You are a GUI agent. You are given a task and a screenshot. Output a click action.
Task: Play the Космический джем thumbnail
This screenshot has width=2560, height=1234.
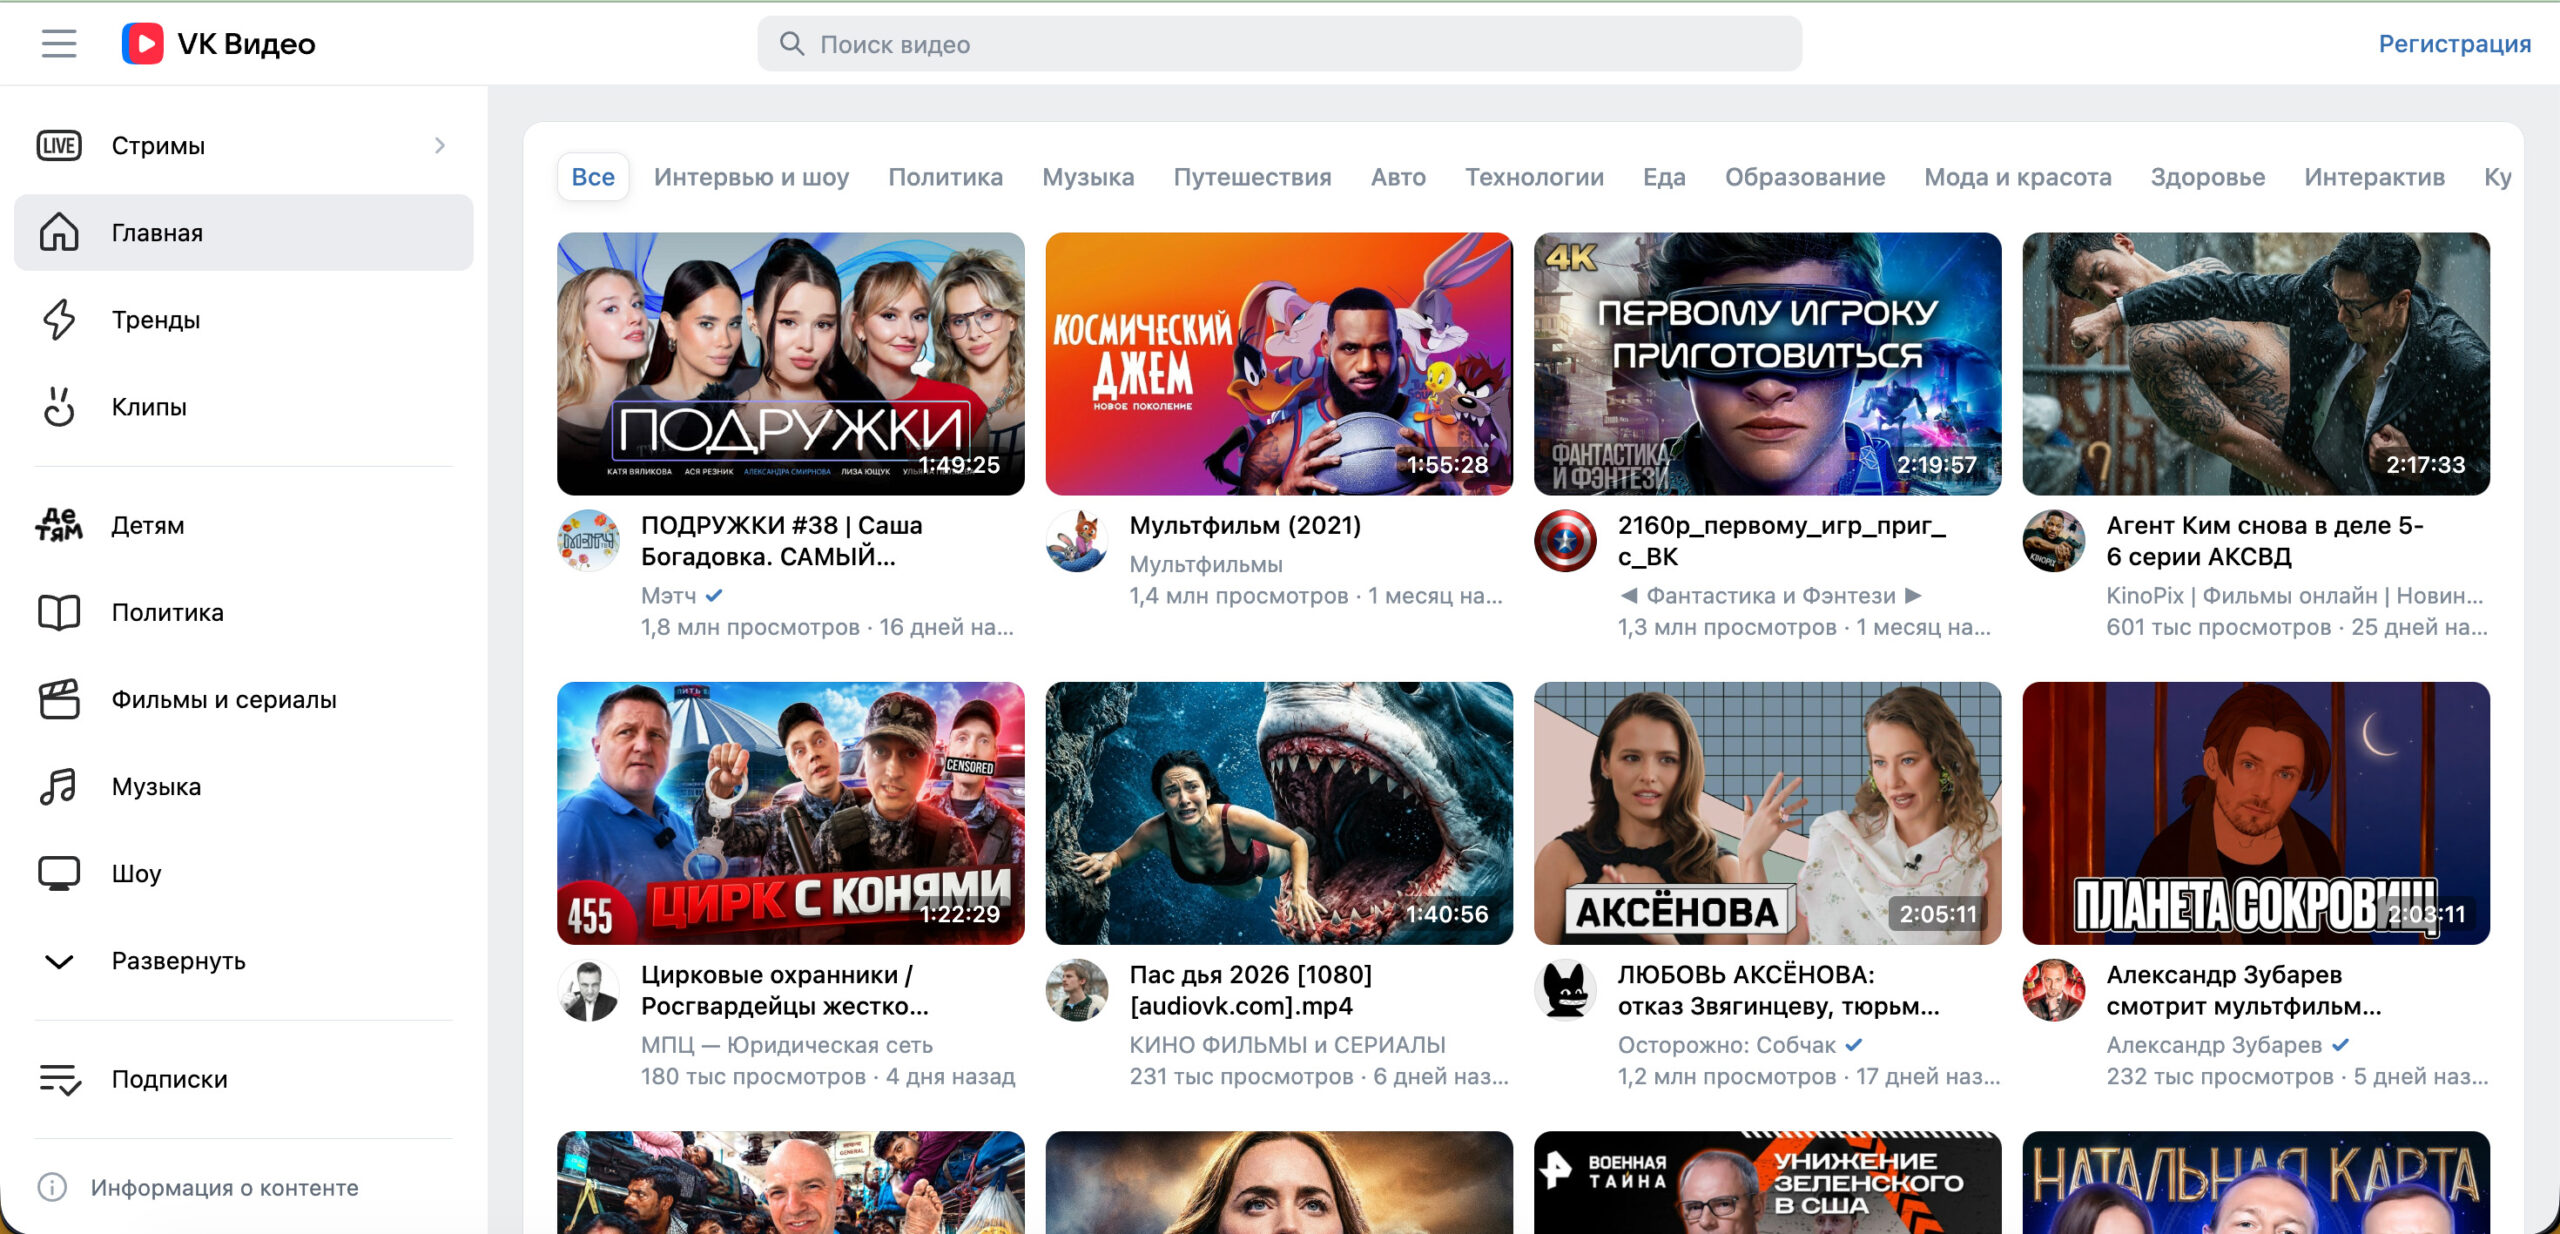1279,364
